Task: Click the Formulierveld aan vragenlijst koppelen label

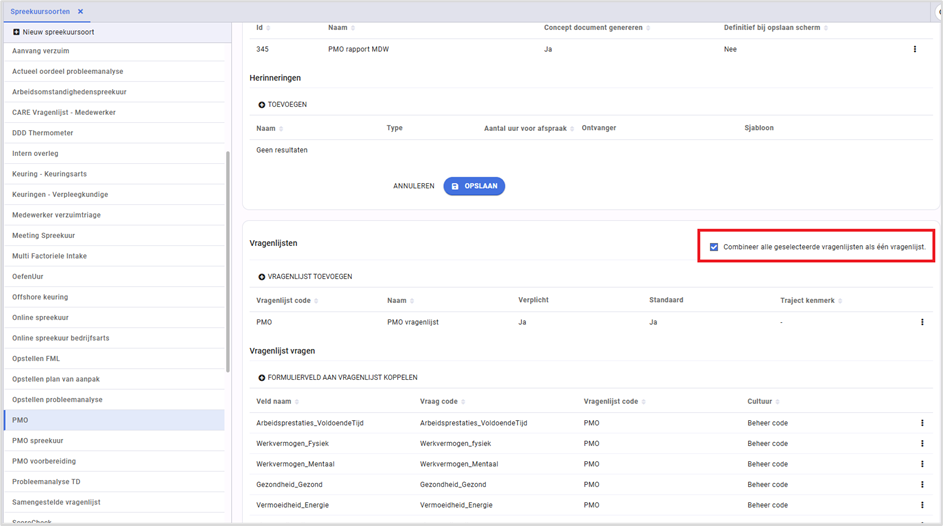Action: click(x=342, y=378)
